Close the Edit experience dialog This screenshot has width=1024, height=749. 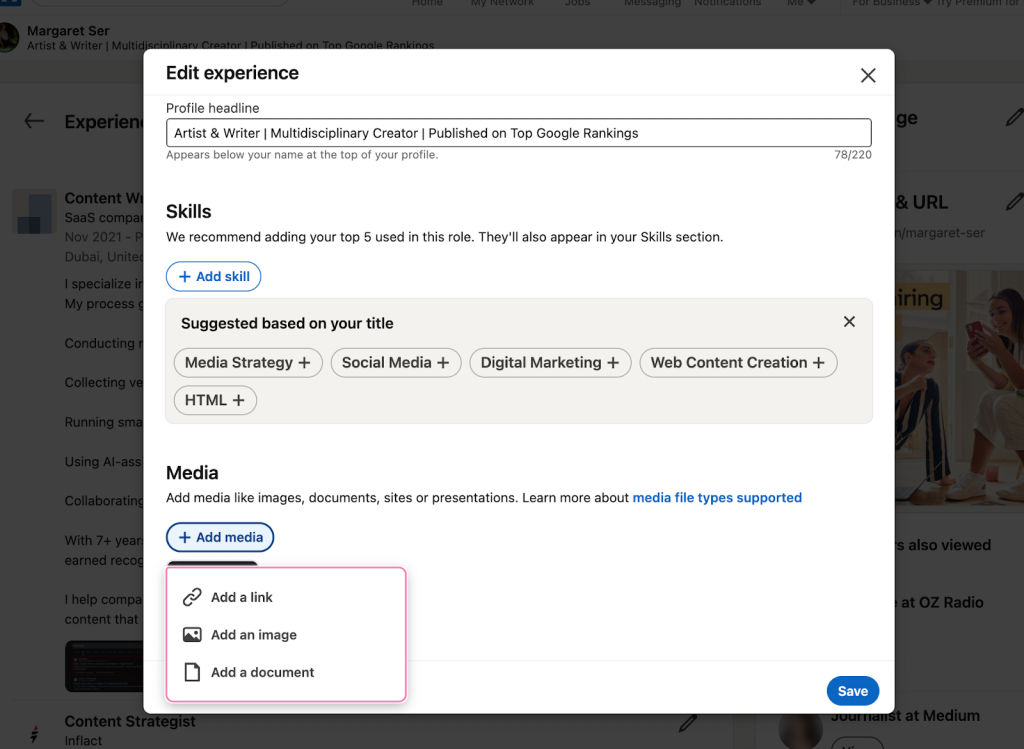pyautogui.click(x=868, y=75)
